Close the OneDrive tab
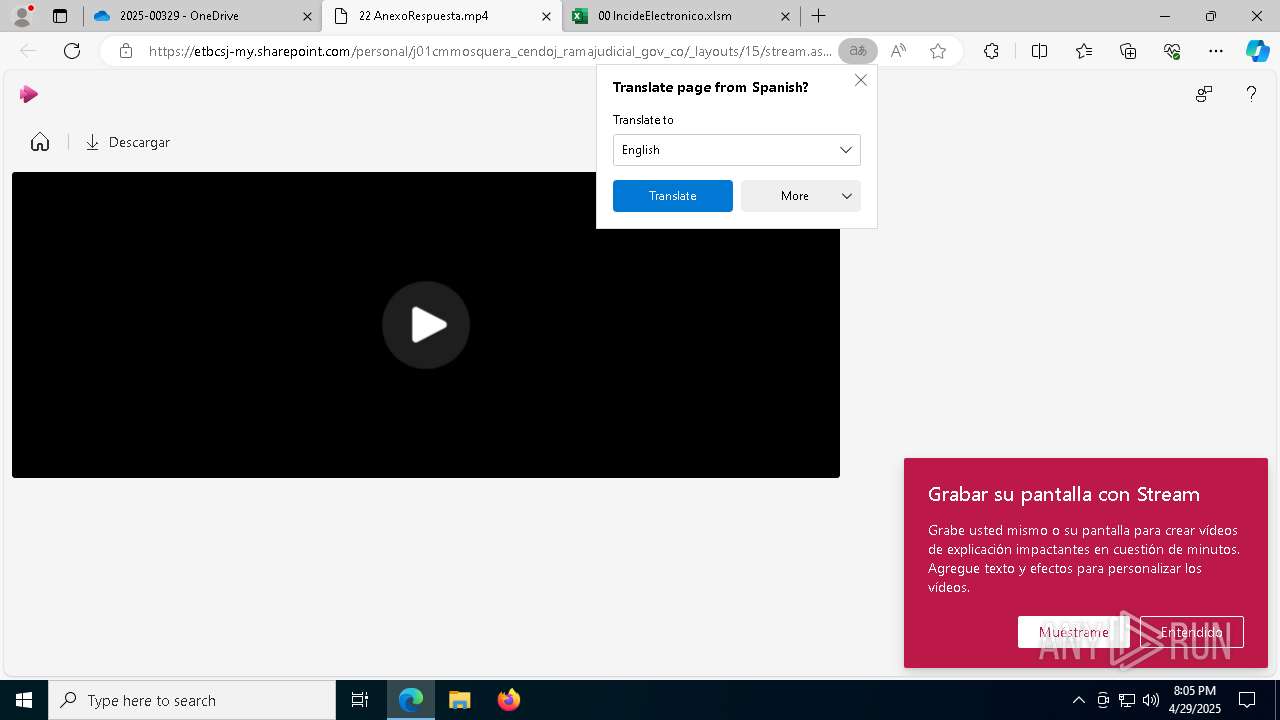 click(305, 16)
